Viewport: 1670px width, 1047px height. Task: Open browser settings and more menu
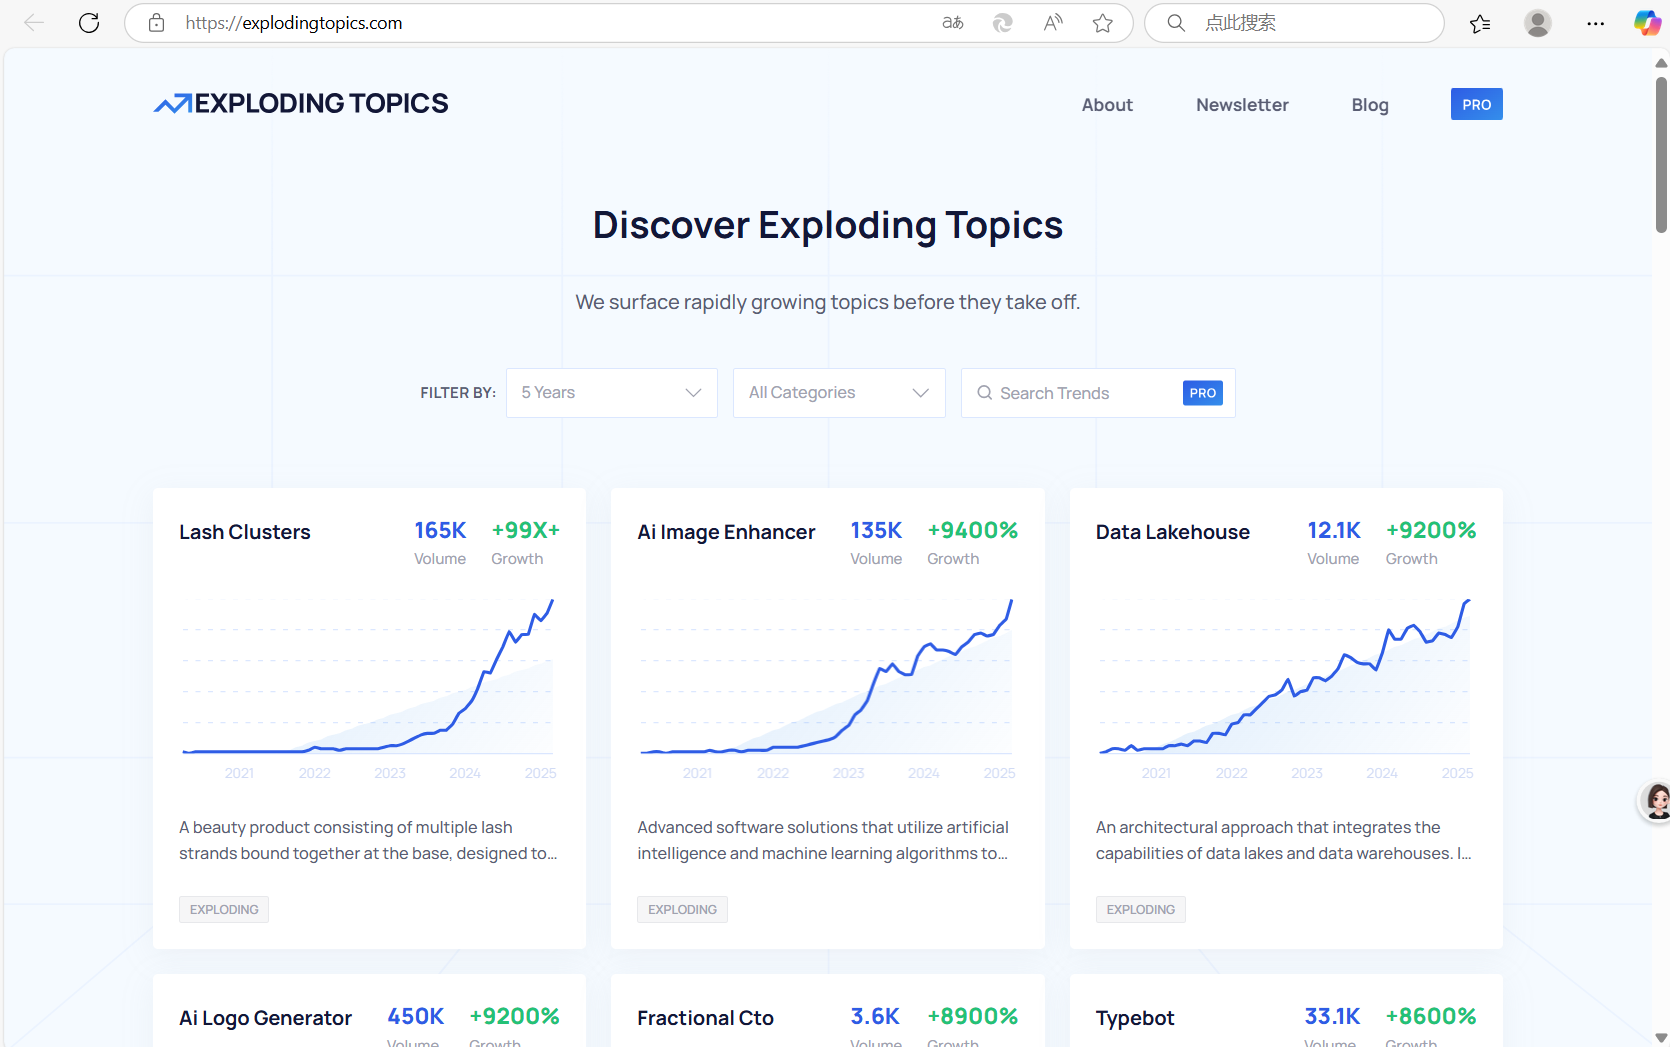(x=1596, y=23)
